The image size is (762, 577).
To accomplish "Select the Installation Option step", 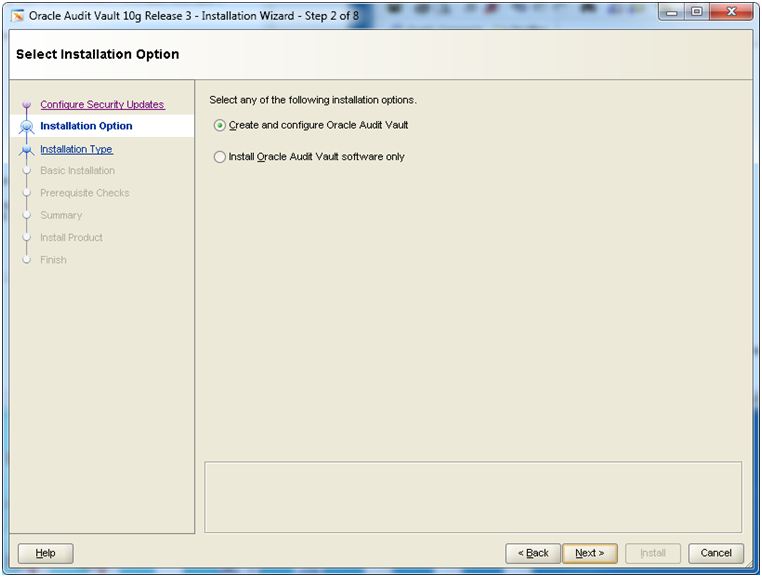I will pyautogui.click(x=86, y=126).
